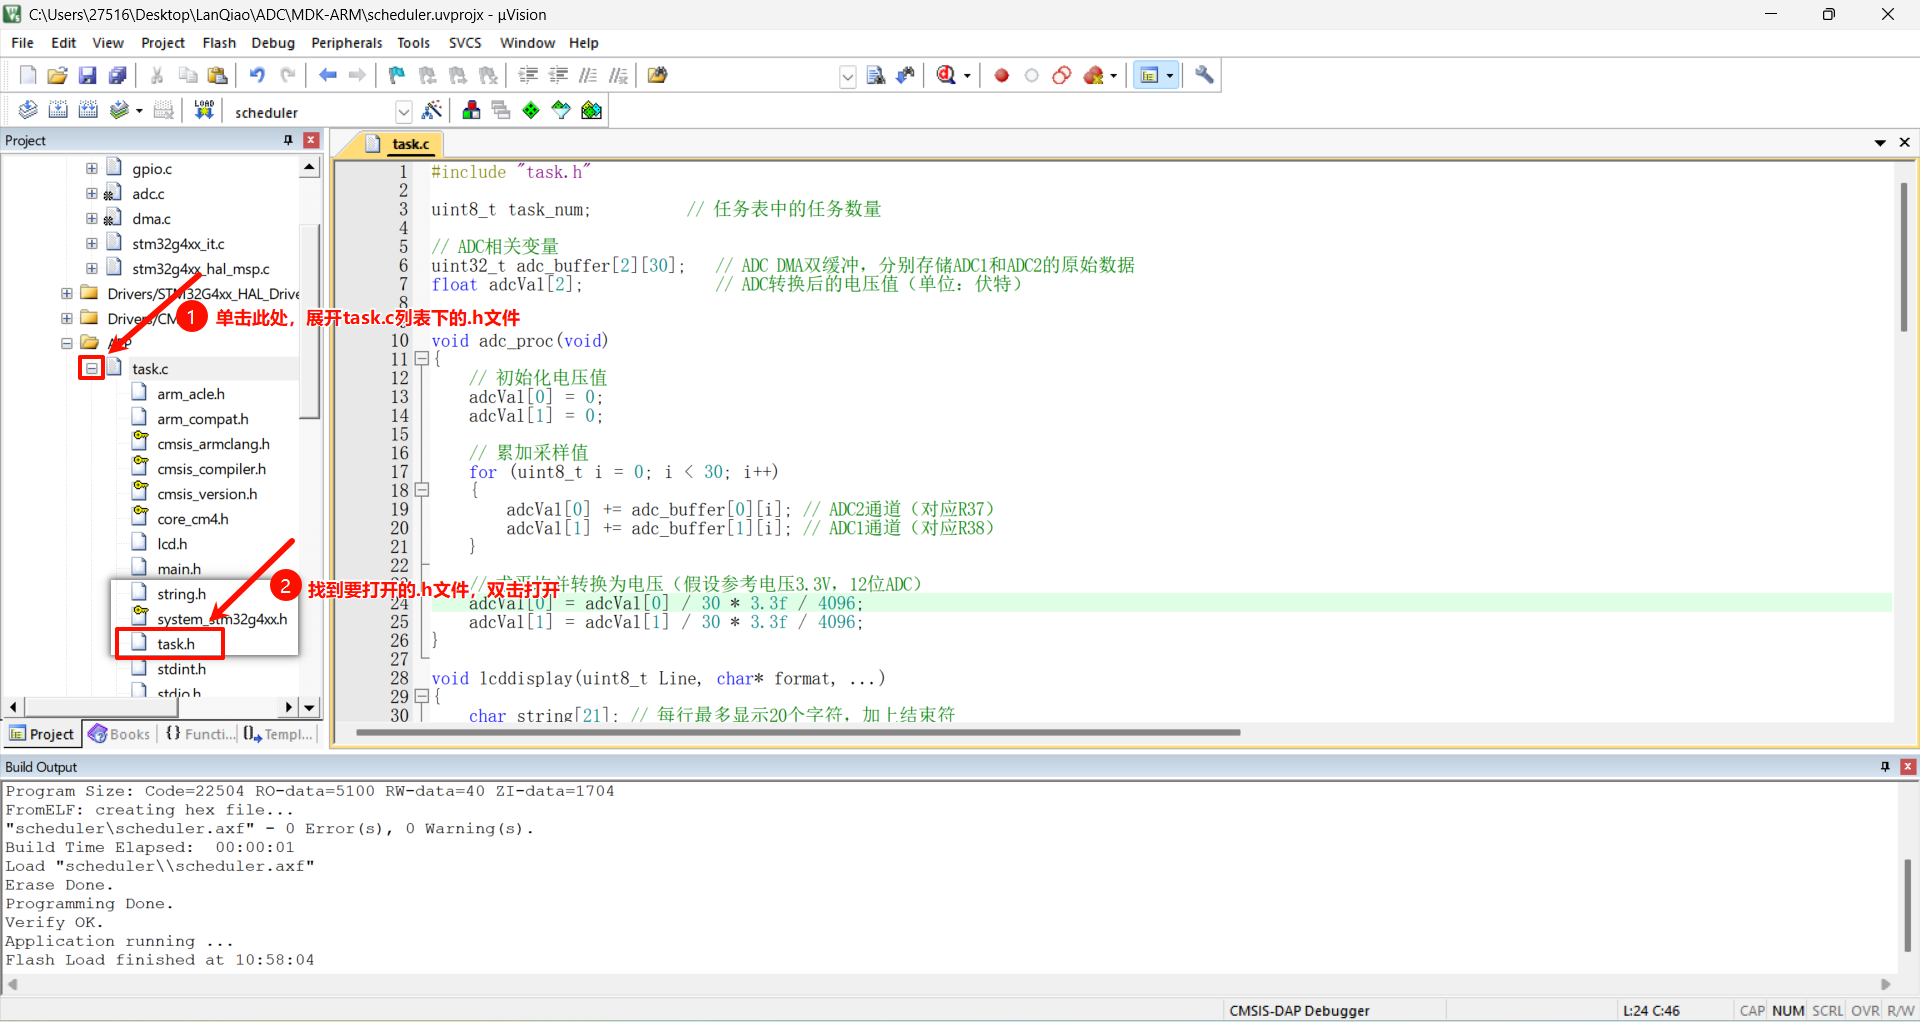
Task: Open a file using the Open folder icon
Action: tap(58, 75)
